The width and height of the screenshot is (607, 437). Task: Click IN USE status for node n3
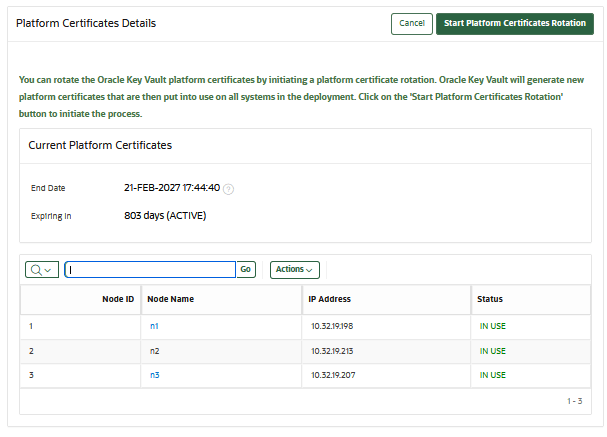coord(492,375)
